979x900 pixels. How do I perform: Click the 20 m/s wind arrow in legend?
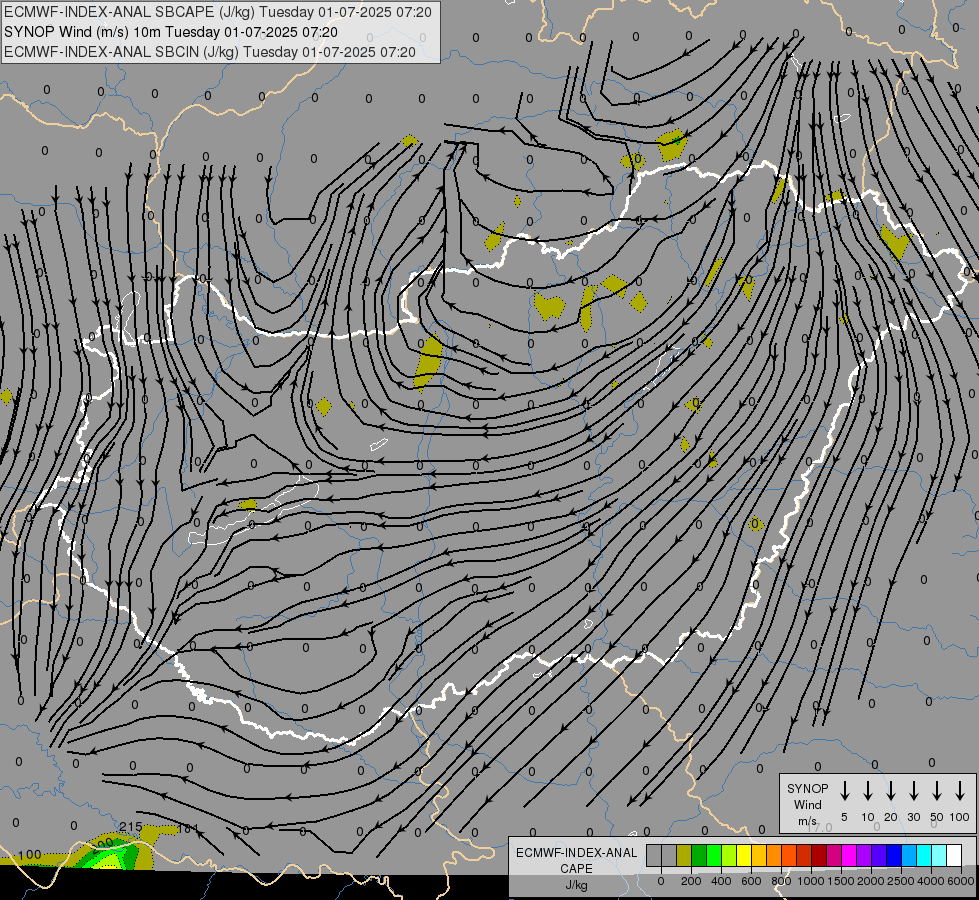point(891,790)
